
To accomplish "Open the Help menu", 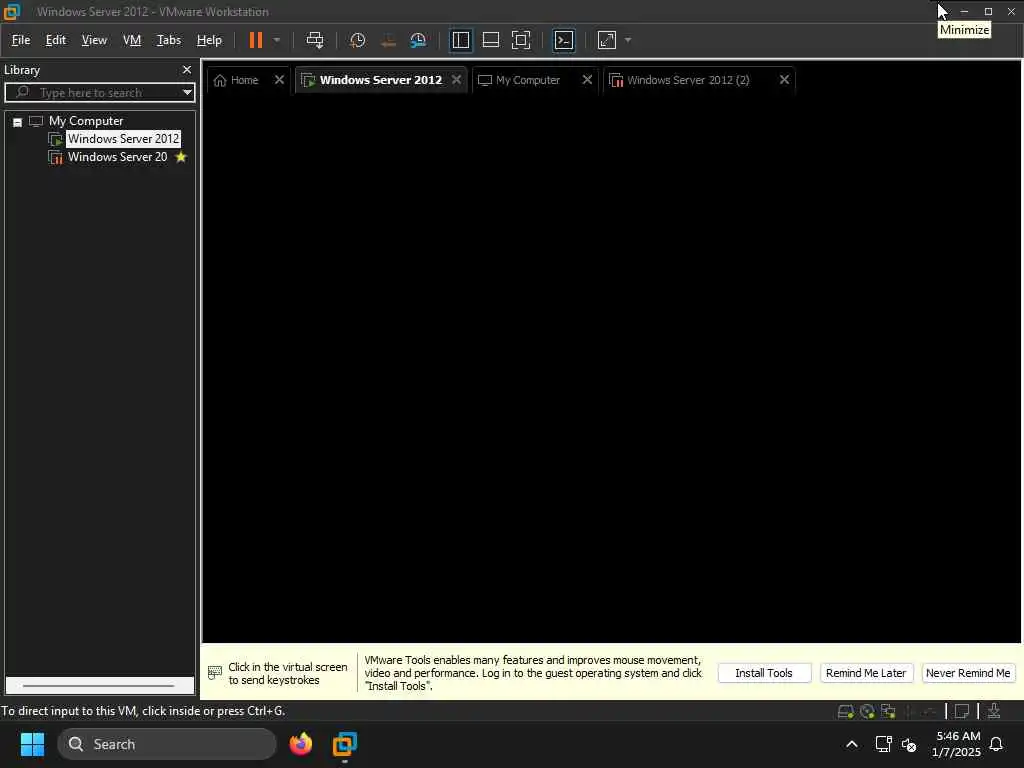I will pyautogui.click(x=209, y=40).
